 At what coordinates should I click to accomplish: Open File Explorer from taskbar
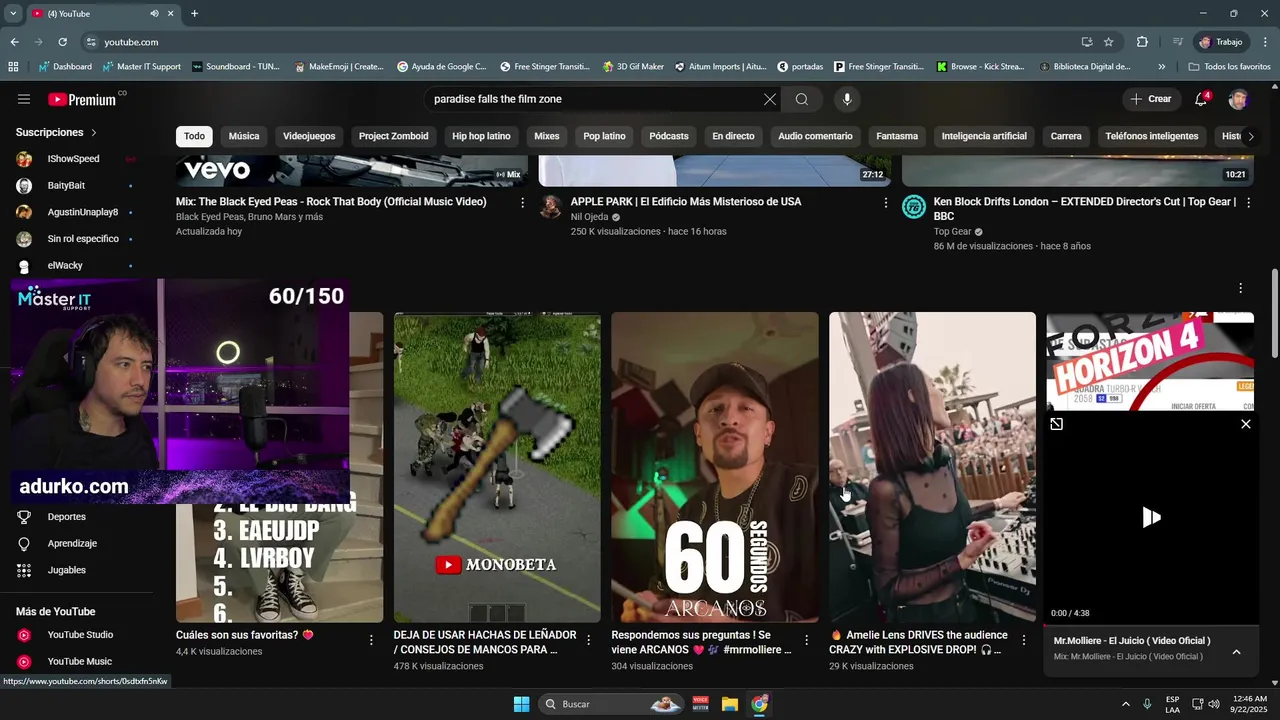click(730, 704)
